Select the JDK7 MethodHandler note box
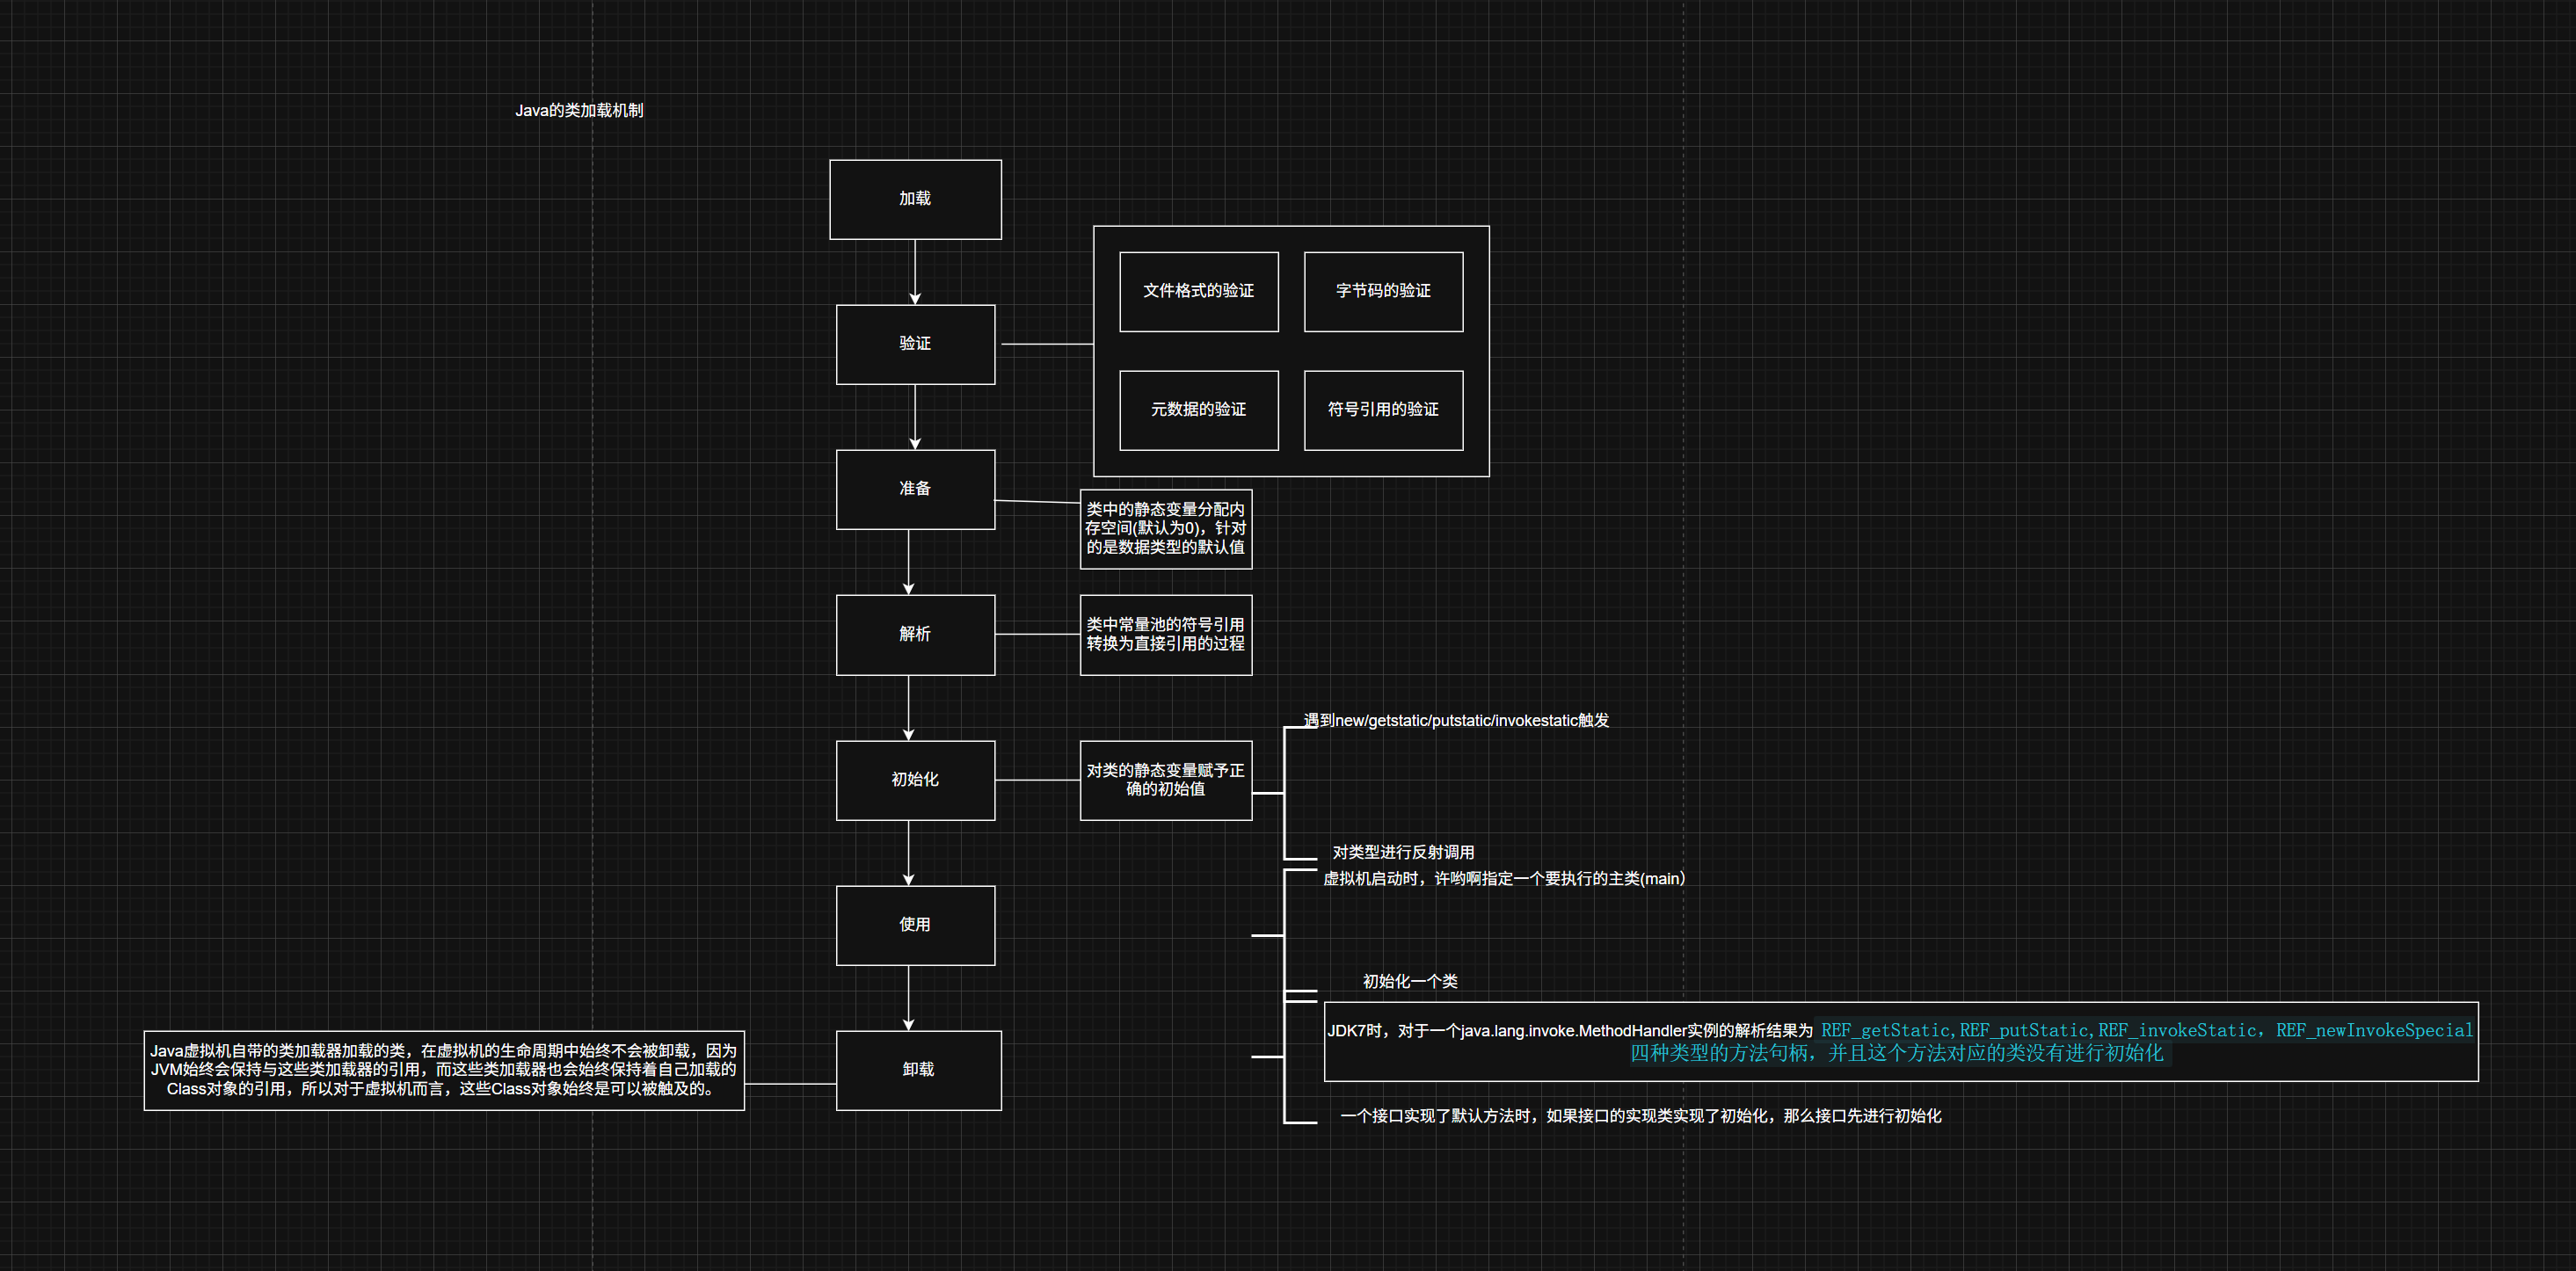This screenshot has height=1271, width=2576. [1900, 1041]
